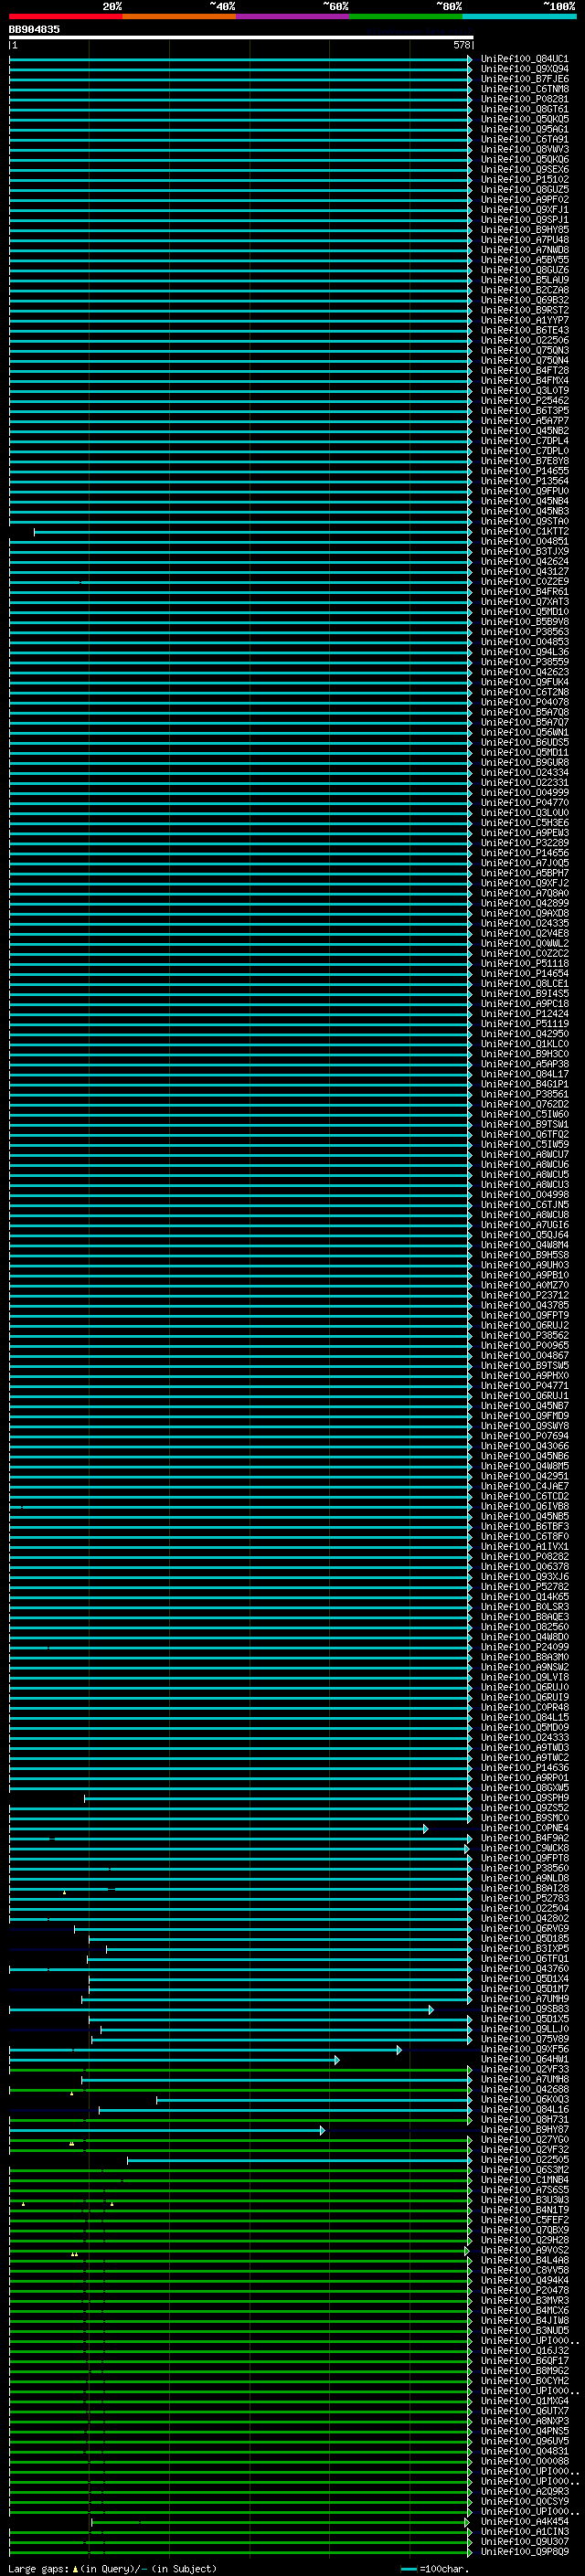This screenshot has height=2576, width=585.
Task: Select hit label UniRef100_C1KTI2
Action: (524, 532)
